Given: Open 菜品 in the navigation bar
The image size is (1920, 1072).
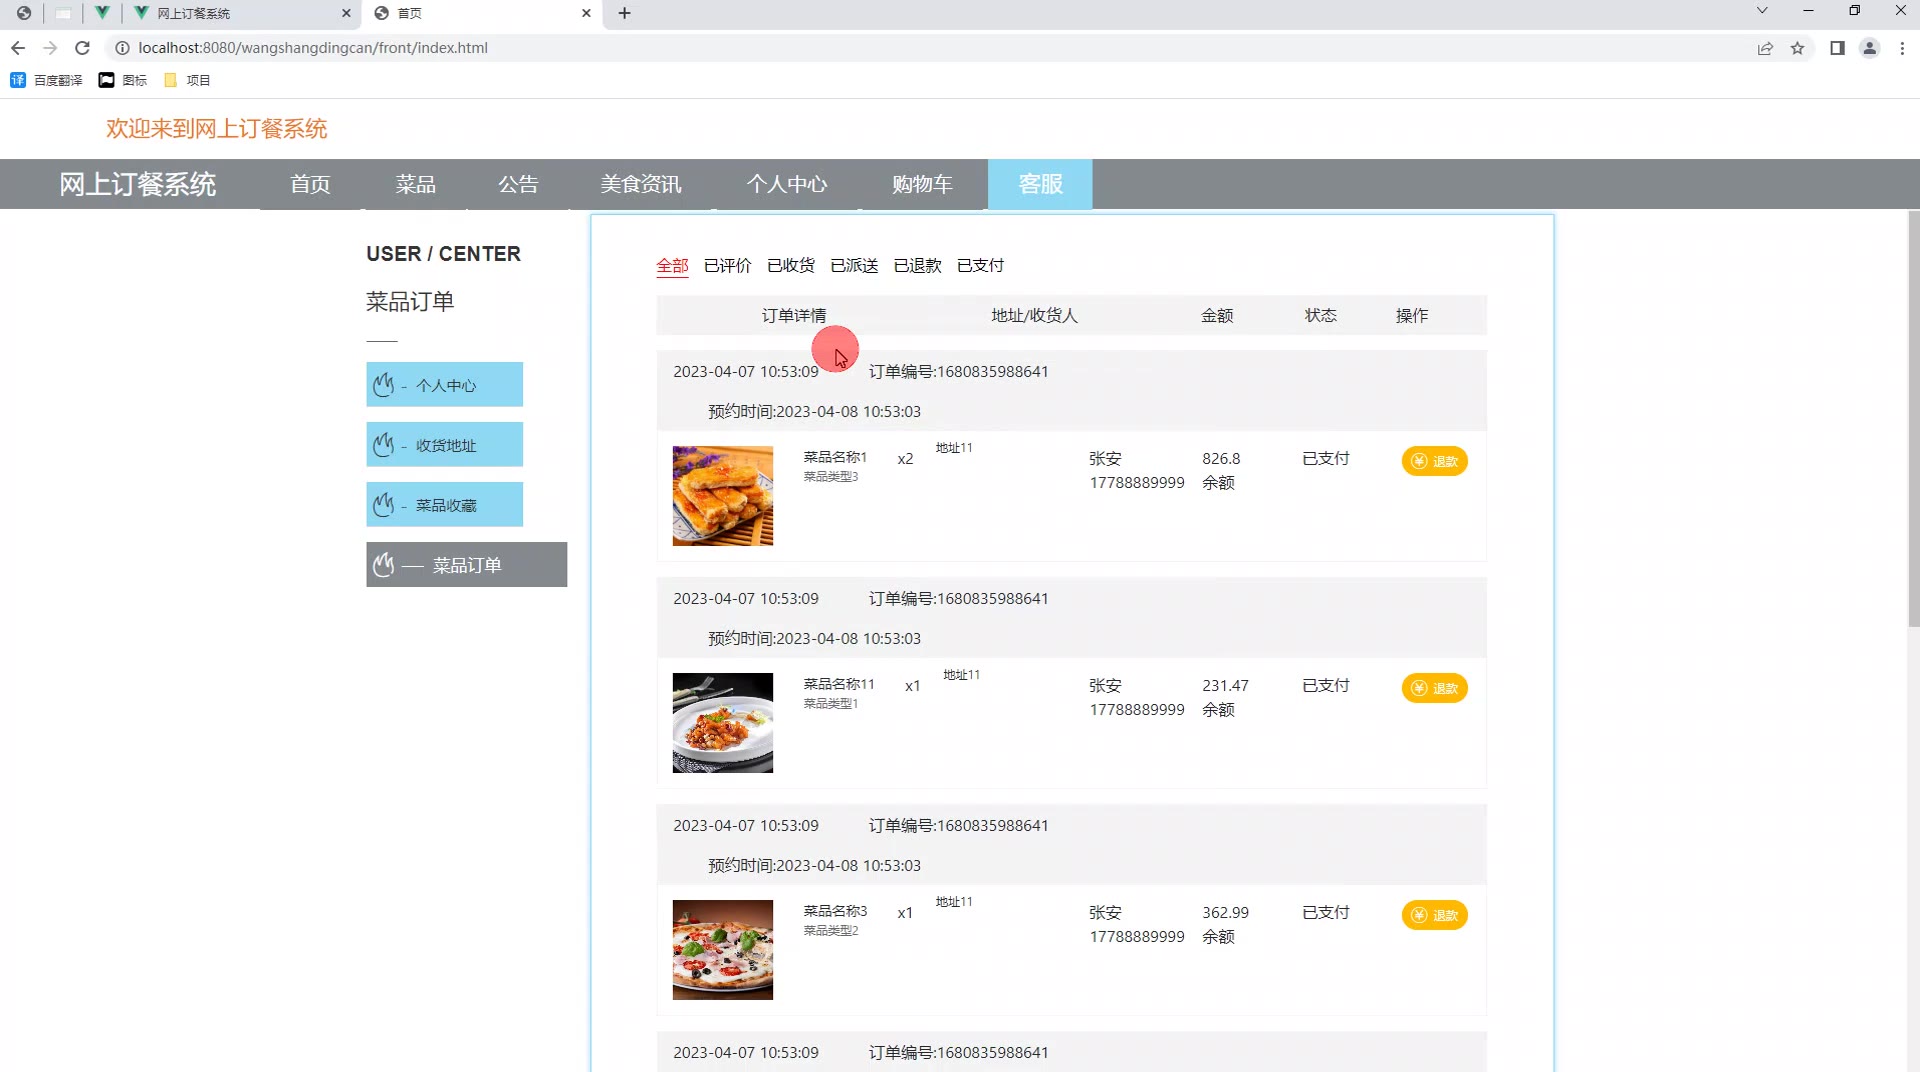Looking at the screenshot, I should (415, 184).
